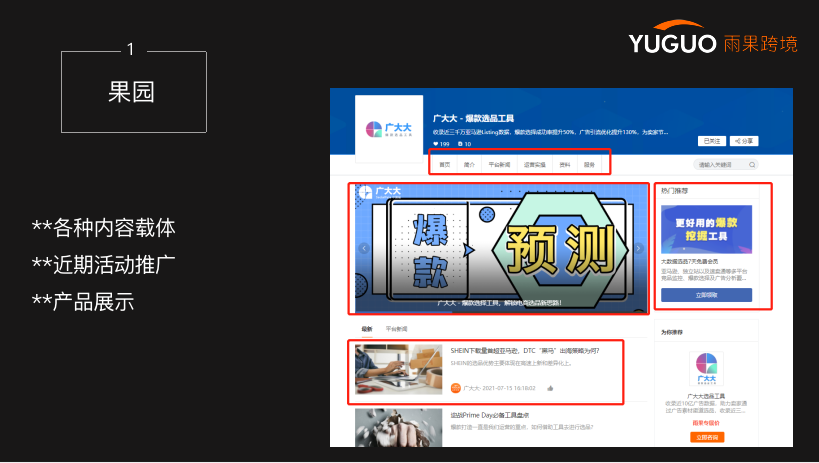This screenshot has height=463, width=819.
Task: Click the 热门推荐 sidebar heading
Action: point(674,191)
